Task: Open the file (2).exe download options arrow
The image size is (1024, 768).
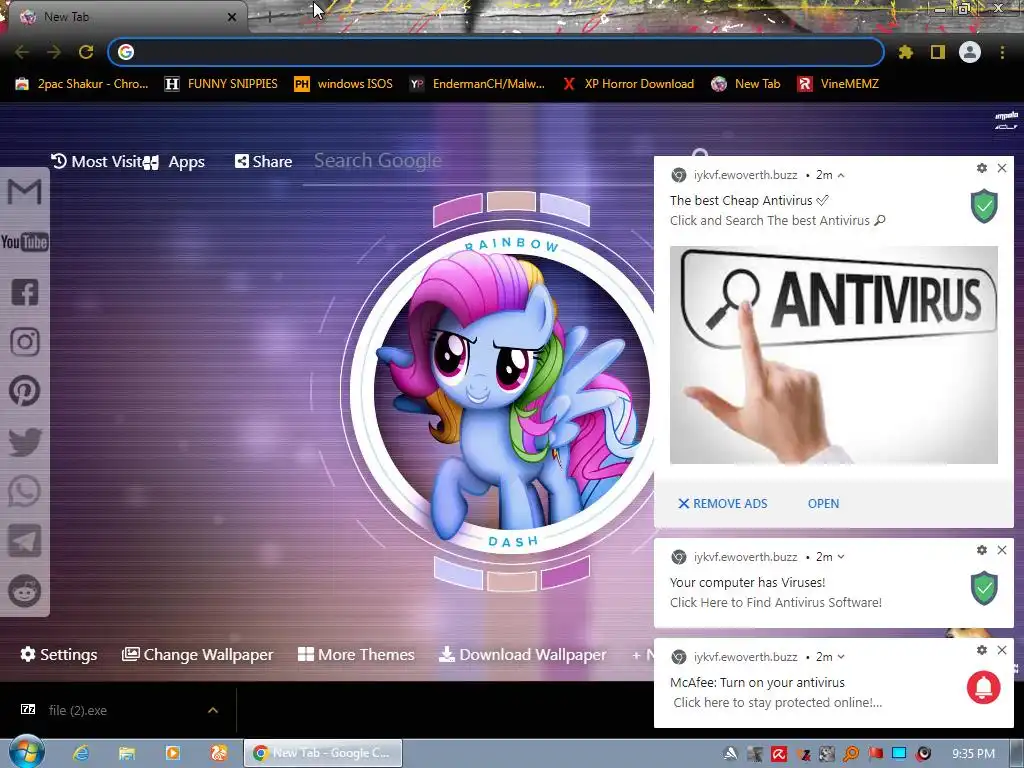Action: point(213,710)
